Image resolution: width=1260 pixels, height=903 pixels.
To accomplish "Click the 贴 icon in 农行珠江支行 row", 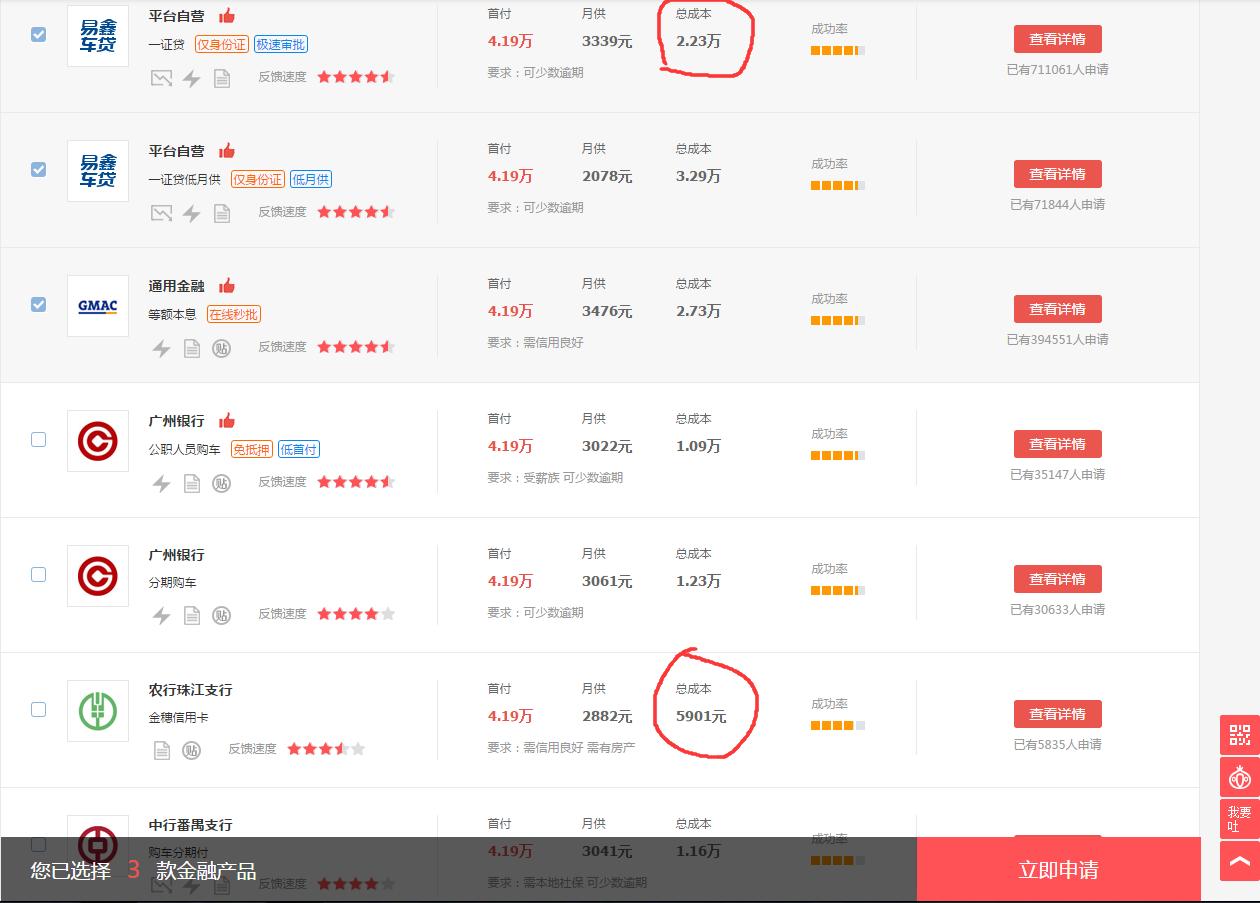I will point(192,750).
